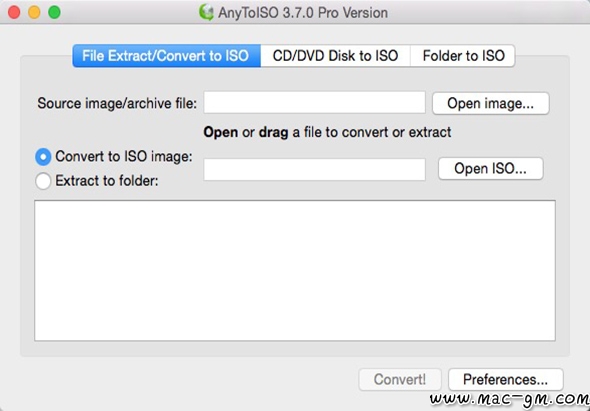Click the AnyToISO 3.7.0 Pro Version title text
The width and height of the screenshot is (590, 411).
pyautogui.click(x=303, y=13)
